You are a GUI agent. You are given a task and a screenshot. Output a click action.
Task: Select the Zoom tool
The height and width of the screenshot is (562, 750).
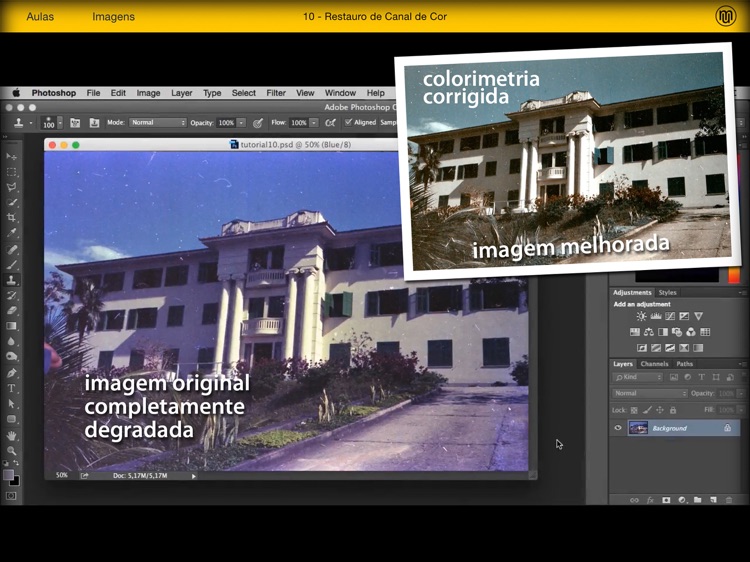click(x=11, y=451)
